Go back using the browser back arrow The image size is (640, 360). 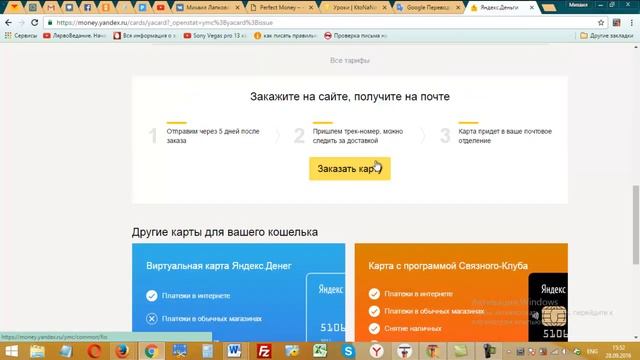tap(9, 22)
